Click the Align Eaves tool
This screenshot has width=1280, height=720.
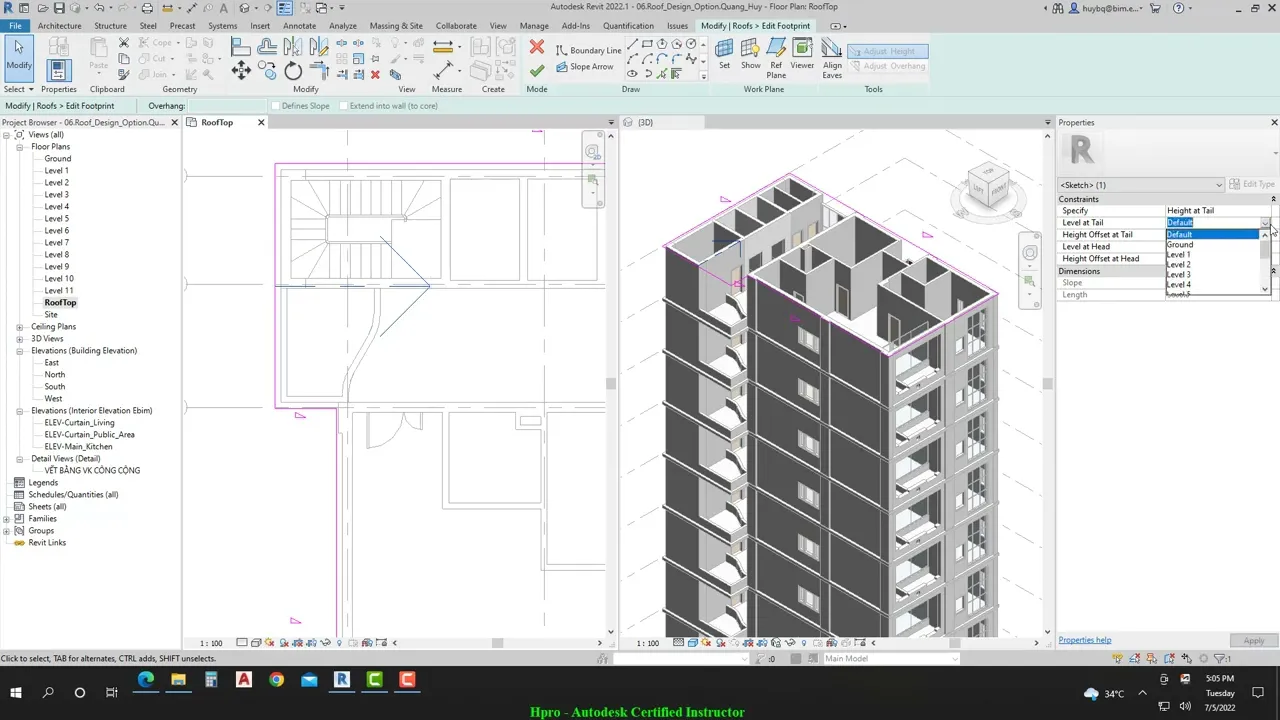pos(832,58)
